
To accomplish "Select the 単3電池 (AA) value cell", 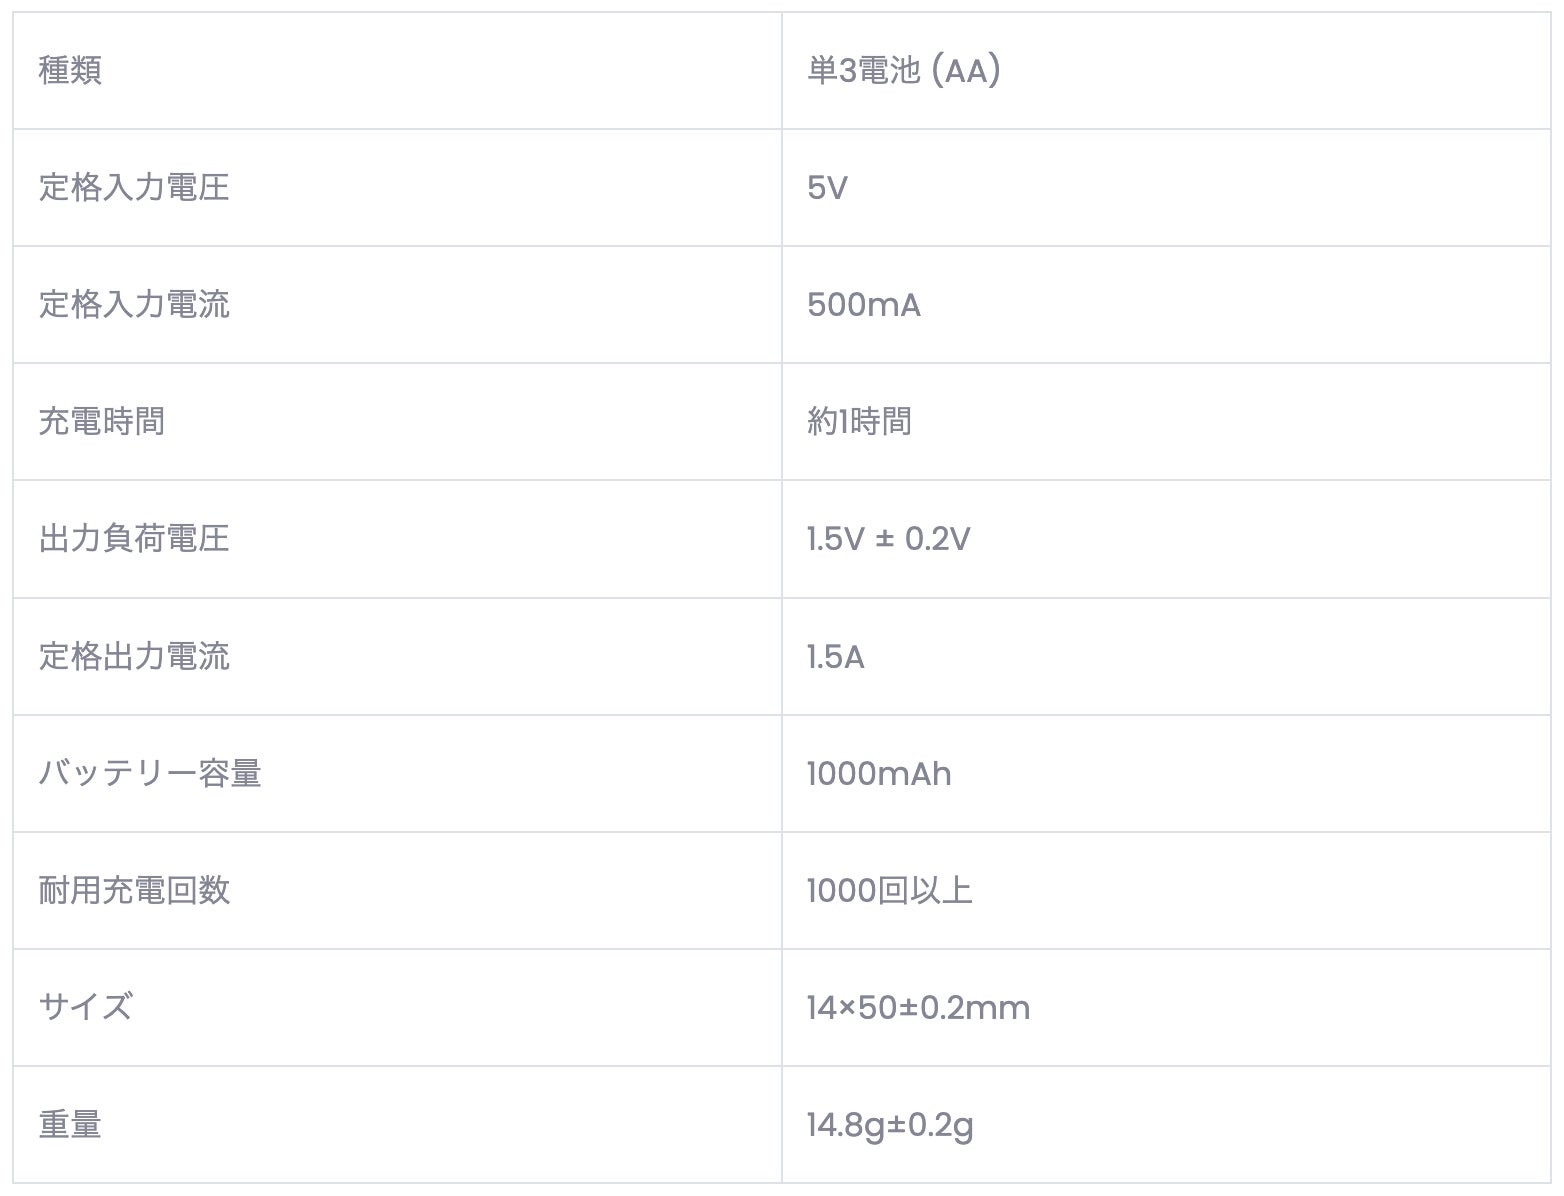I will [1166, 70].
